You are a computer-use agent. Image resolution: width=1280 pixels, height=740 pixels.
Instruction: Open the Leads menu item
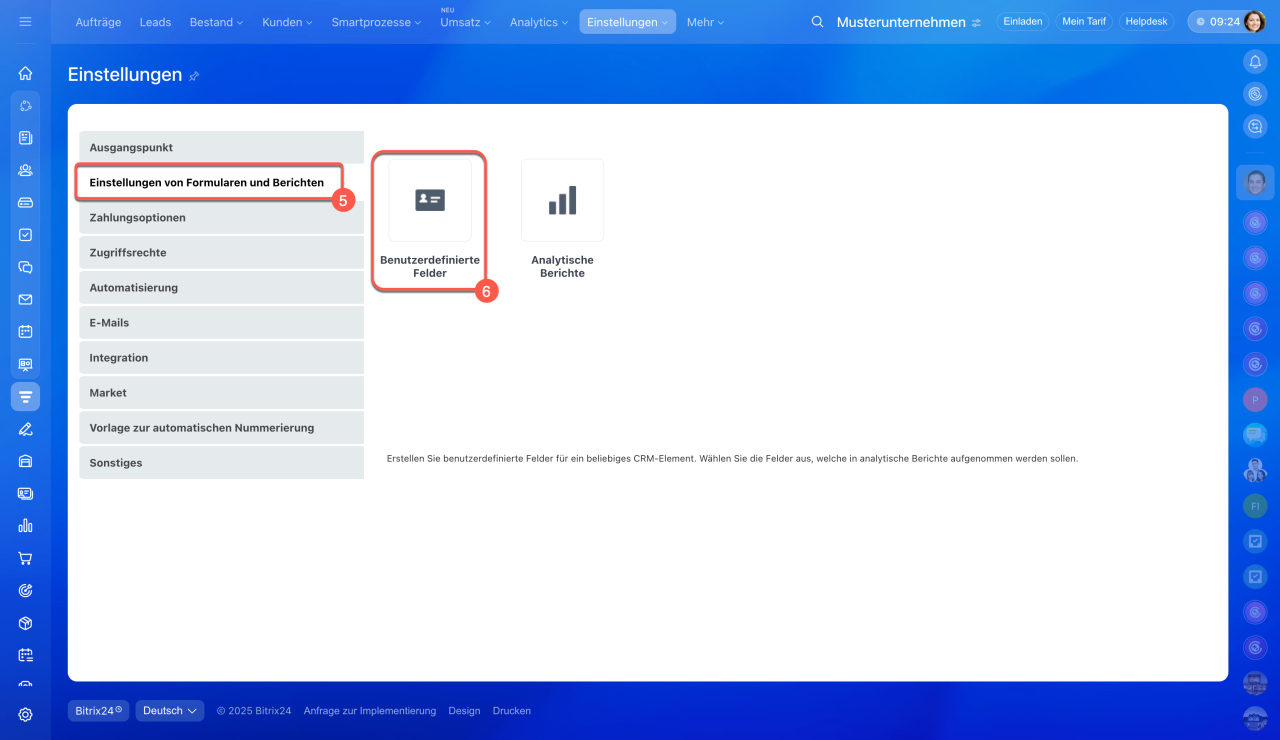click(x=155, y=22)
